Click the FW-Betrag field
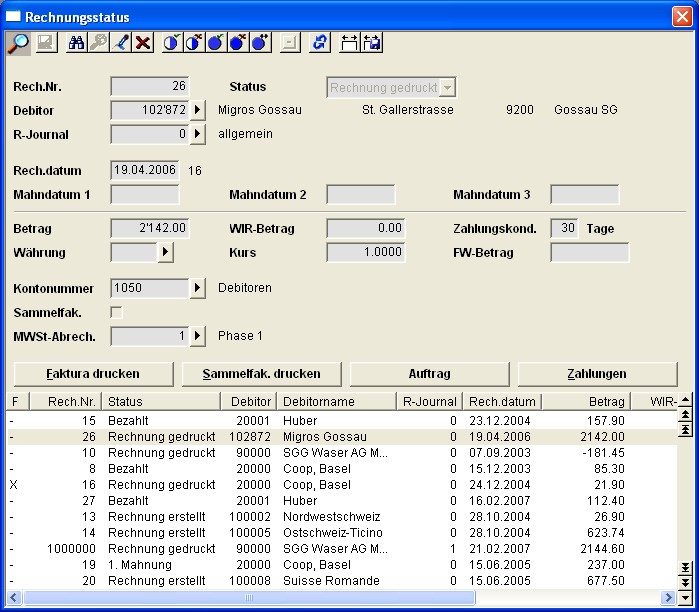Viewport: 699px width, 612px height. 590,252
